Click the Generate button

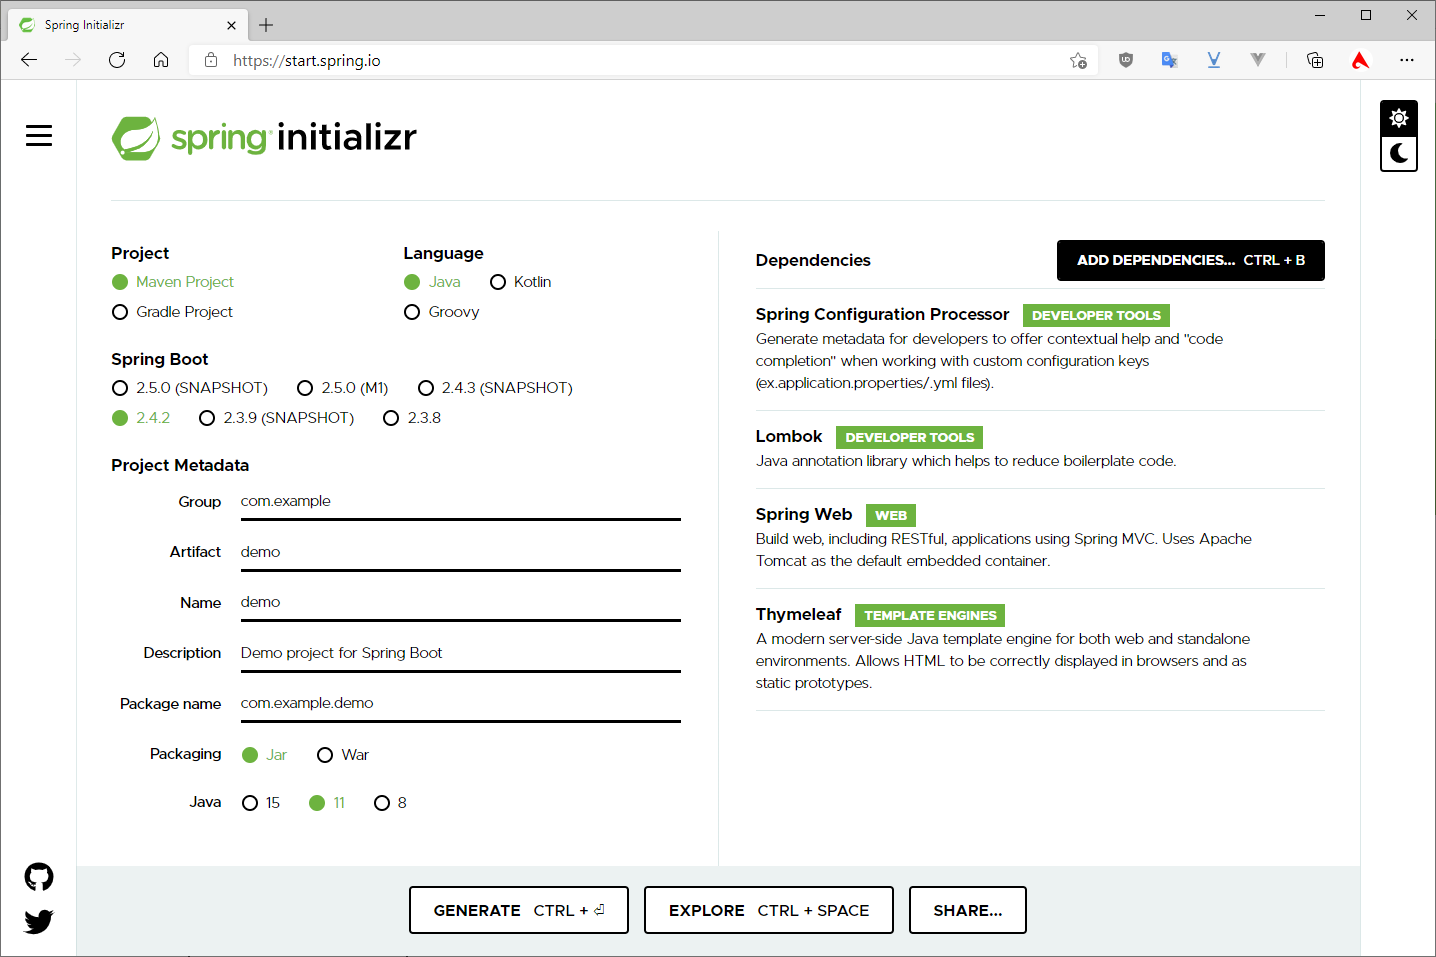coord(519,910)
